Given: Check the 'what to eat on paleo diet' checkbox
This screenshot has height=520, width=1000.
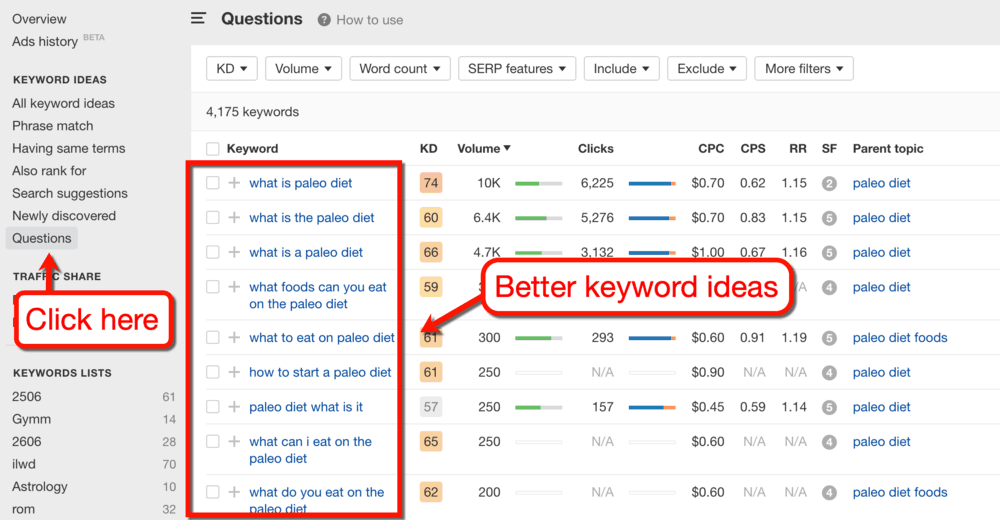Looking at the screenshot, I should tap(212, 338).
